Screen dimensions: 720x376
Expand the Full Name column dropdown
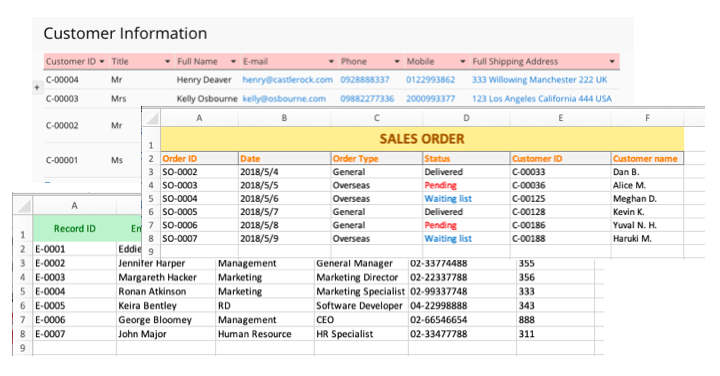coord(233,62)
